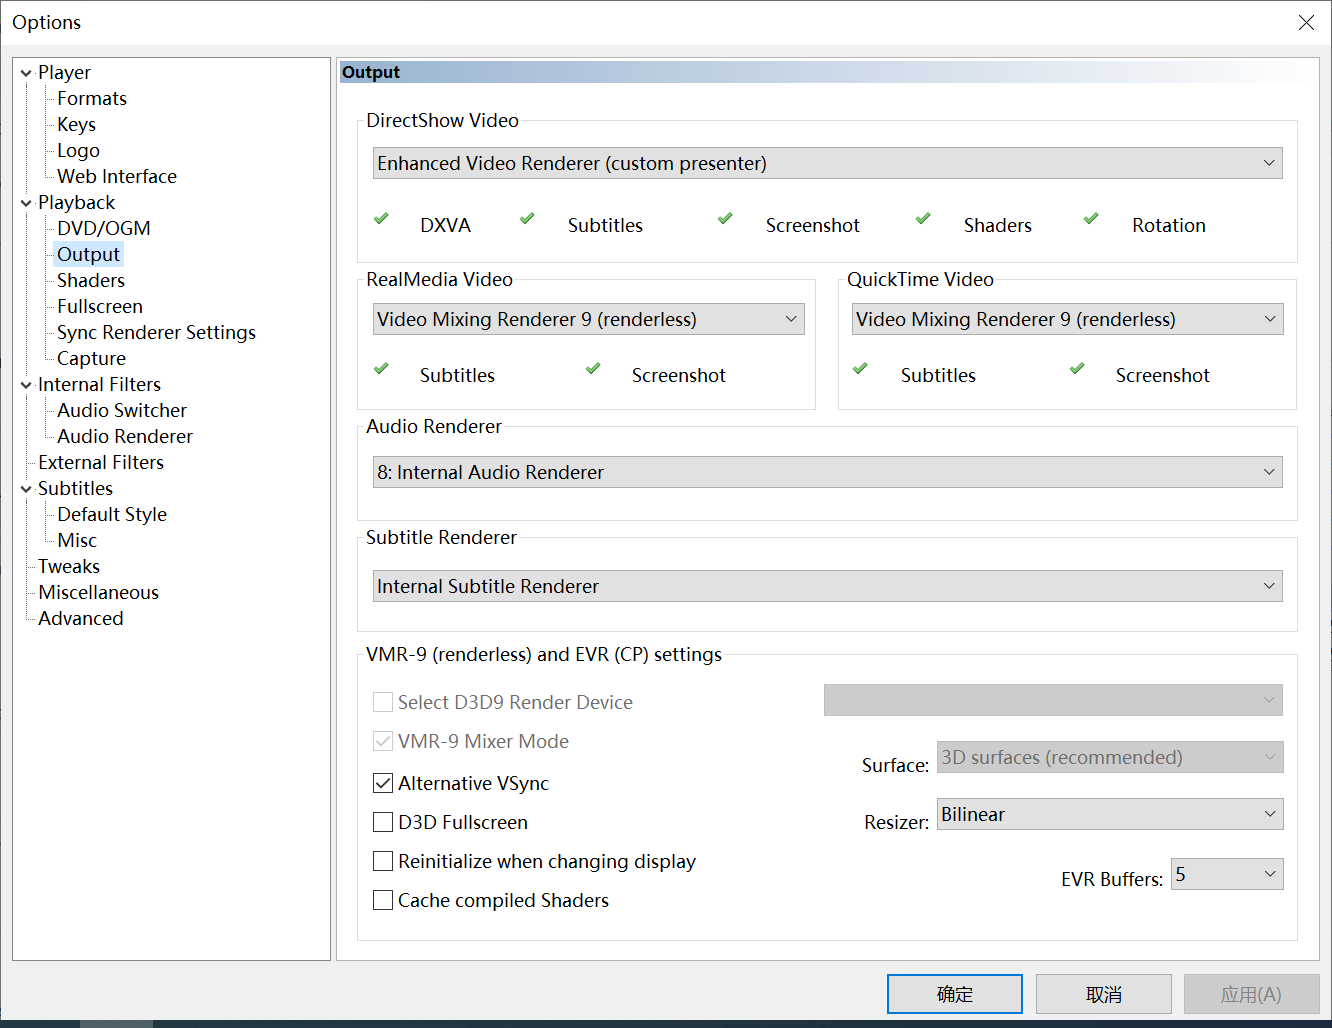Open the Resizer dropdown showing Bilinear
Viewport: 1332px width, 1028px height.
[1268, 814]
